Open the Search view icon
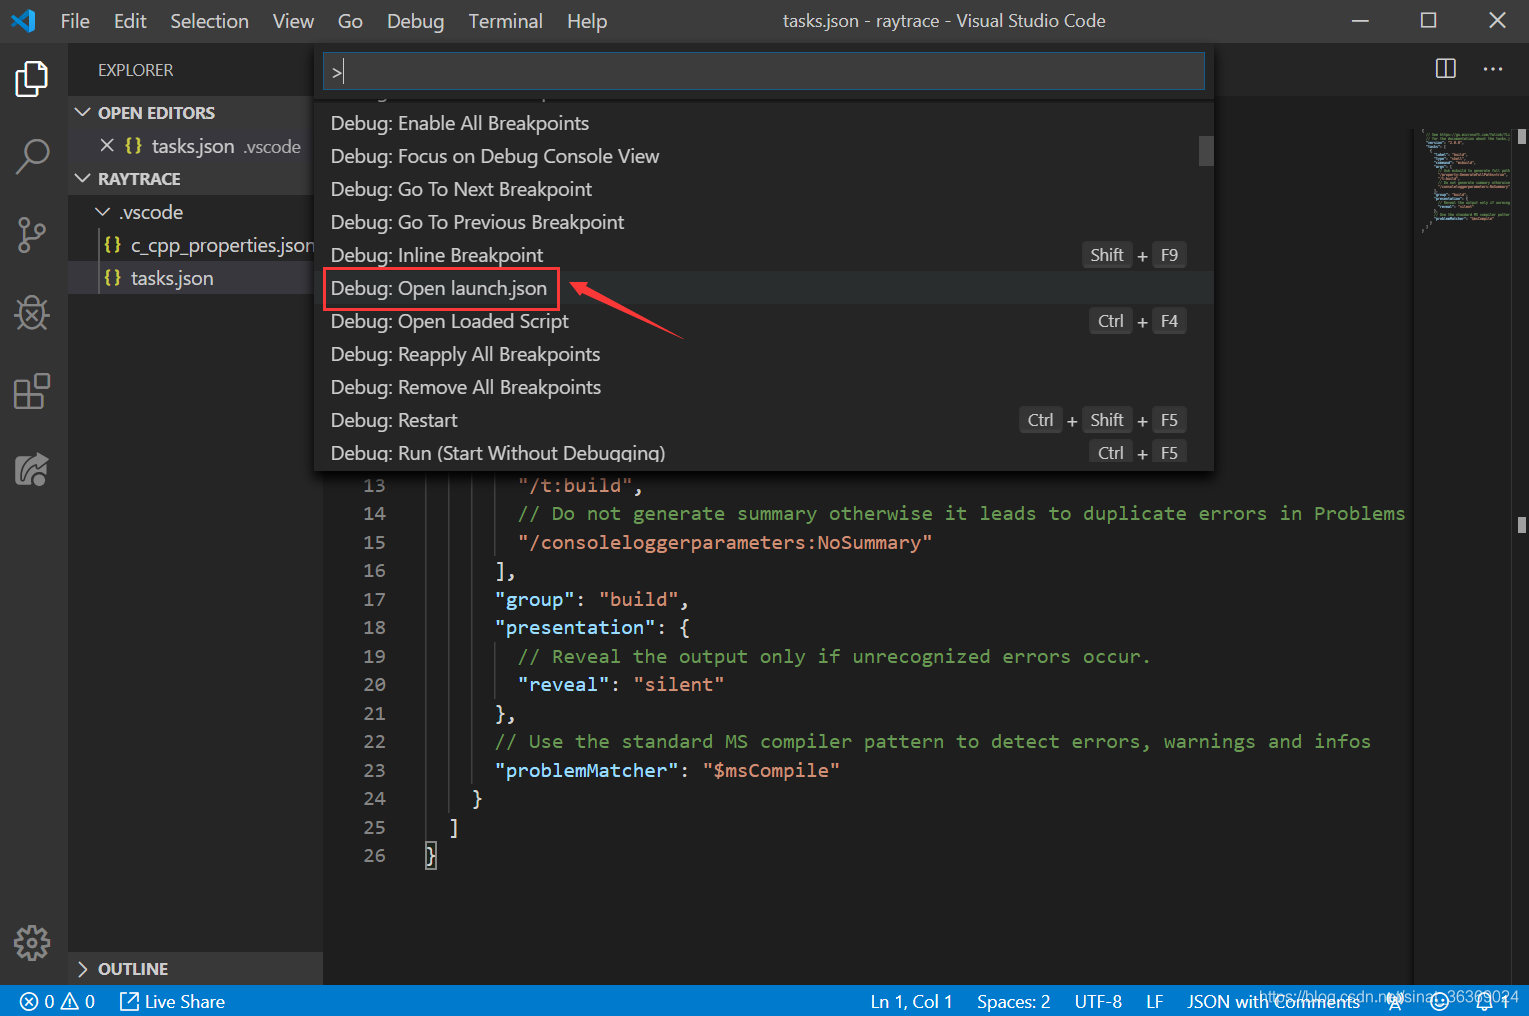Image resolution: width=1529 pixels, height=1016 pixels. [32, 157]
